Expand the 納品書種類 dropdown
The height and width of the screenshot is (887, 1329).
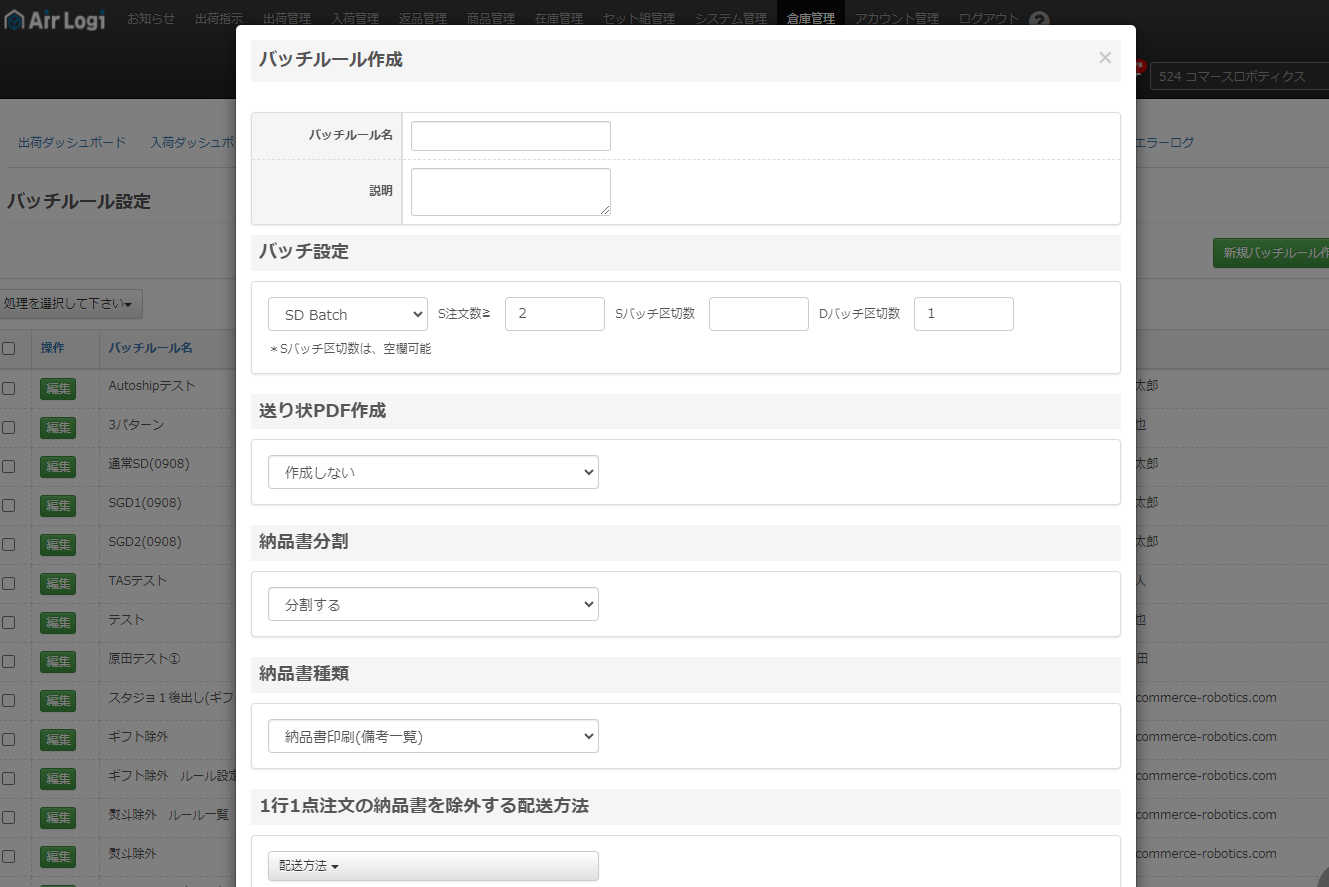[433, 736]
